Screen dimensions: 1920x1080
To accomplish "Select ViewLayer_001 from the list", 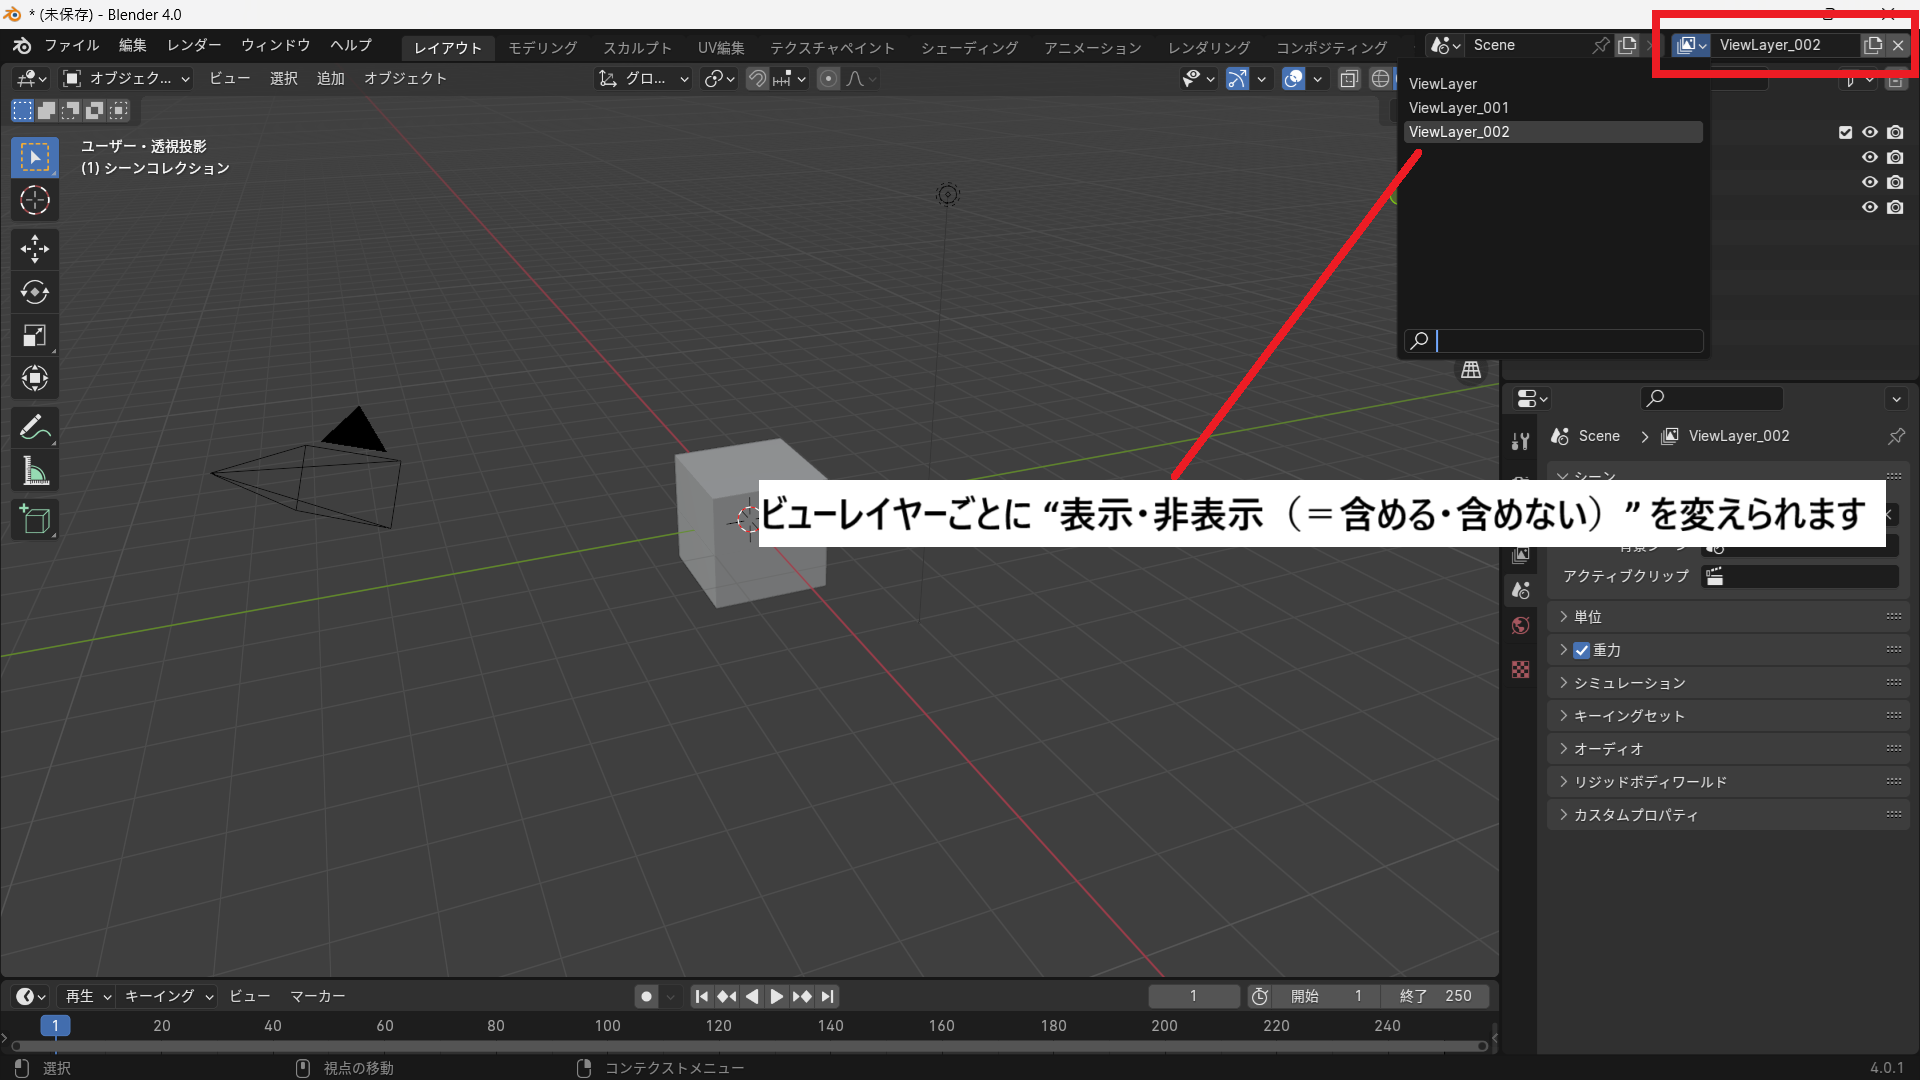I will (1459, 108).
